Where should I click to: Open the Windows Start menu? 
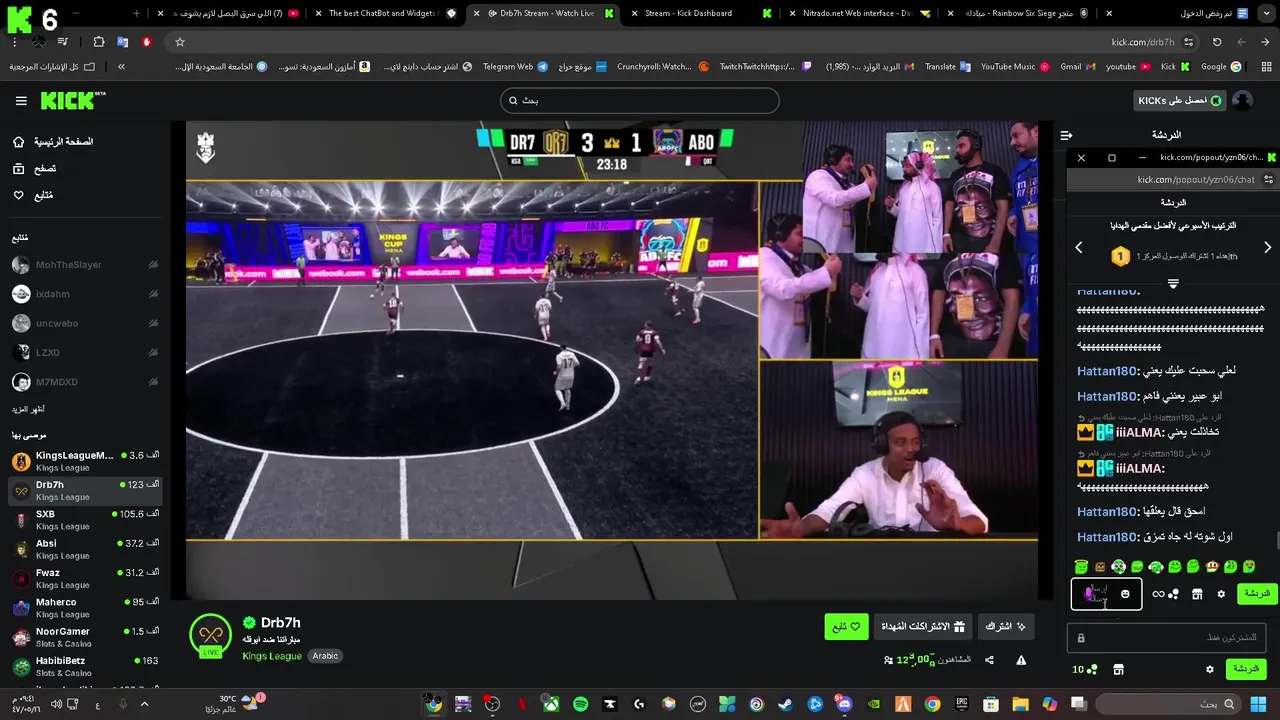pyautogui.click(x=1258, y=704)
